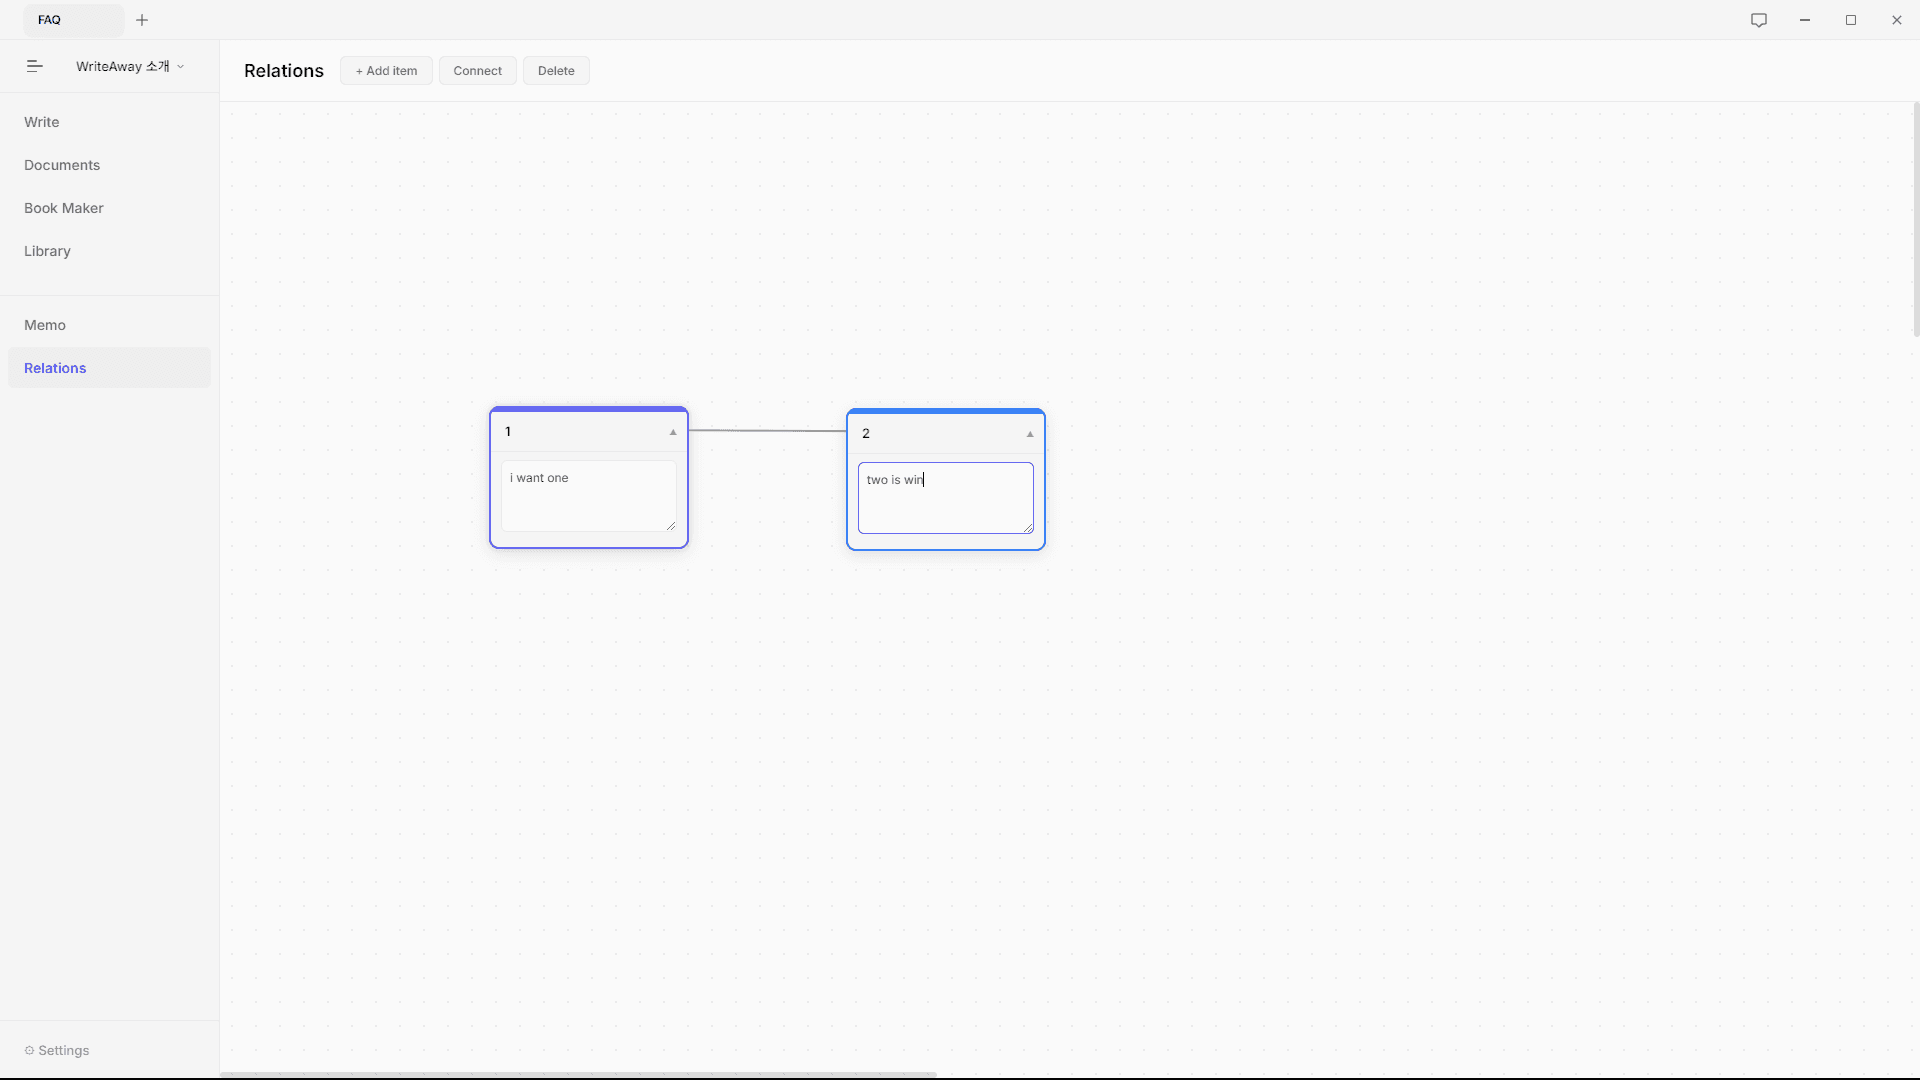Collapse card 2 using its triangle
Screen dimensions: 1920x1080
(x=1030, y=434)
